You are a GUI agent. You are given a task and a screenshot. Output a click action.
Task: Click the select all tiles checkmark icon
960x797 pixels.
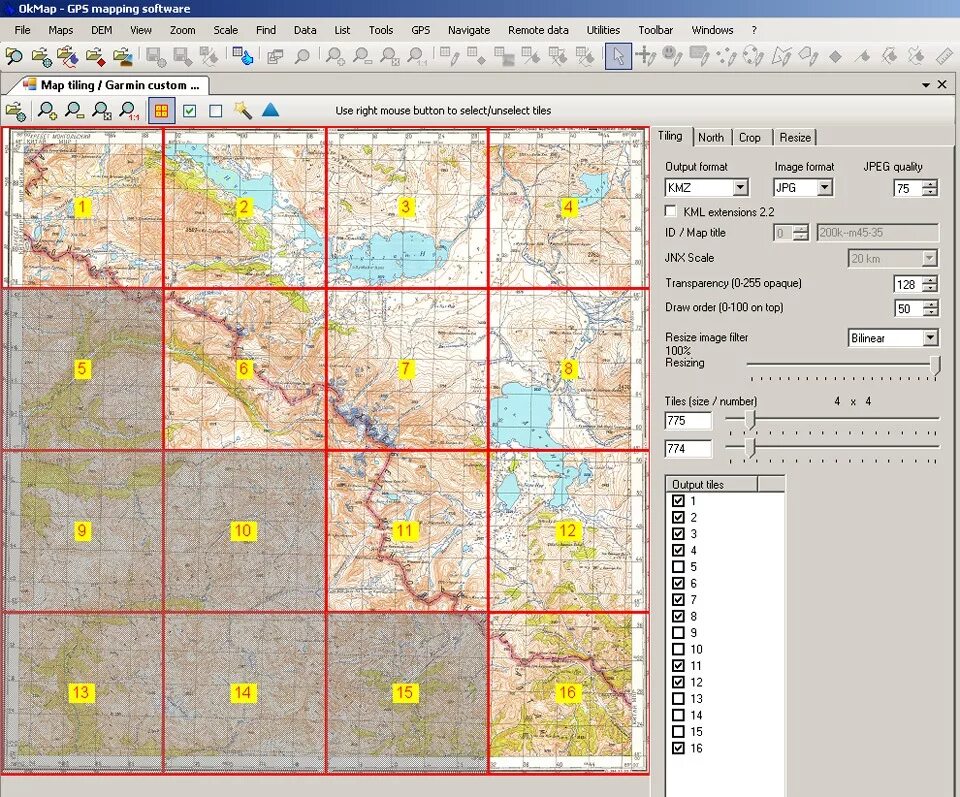(190, 111)
